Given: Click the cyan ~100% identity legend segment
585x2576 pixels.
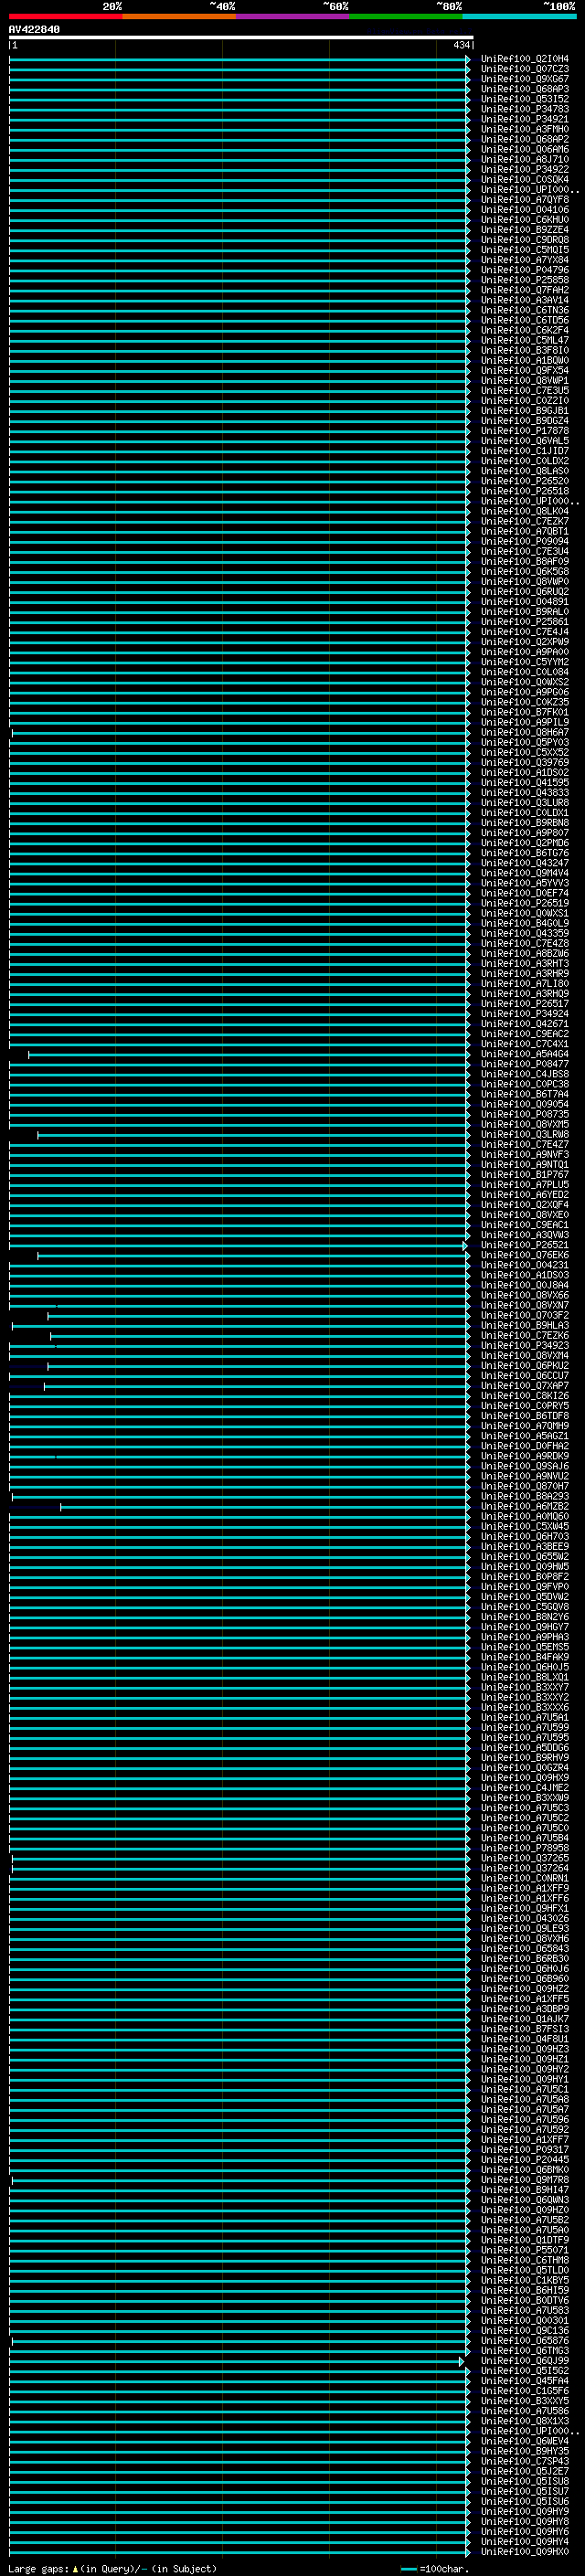Looking at the screenshot, I should tap(519, 17).
